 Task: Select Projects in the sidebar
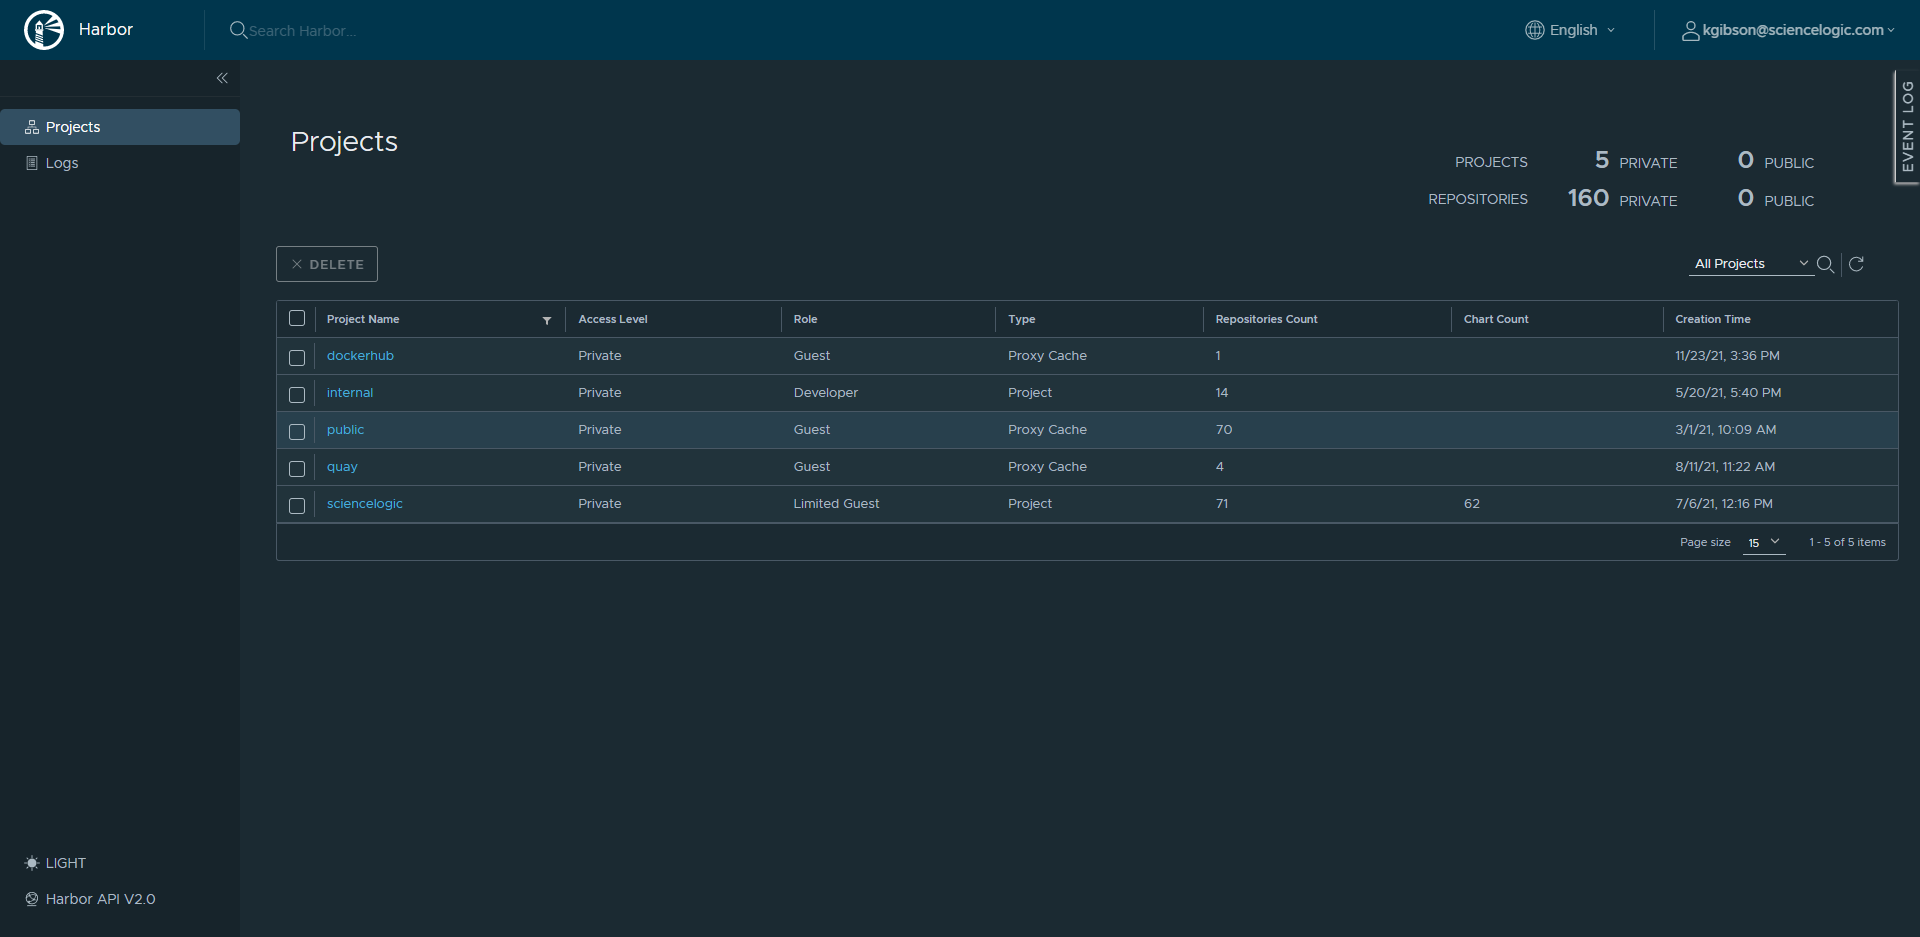click(x=73, y=127)
